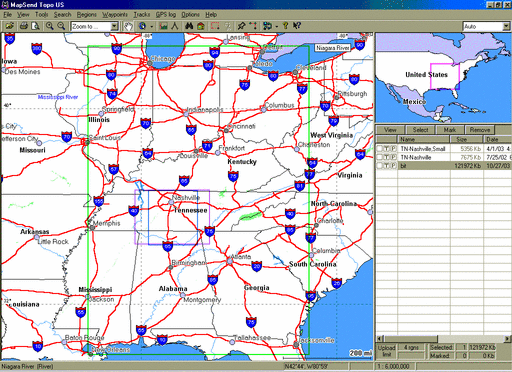Expand the GPS transfer icon dropdown arrow
Screen dimensions: 512x372
pyautogui.click(x=276, y=26)
